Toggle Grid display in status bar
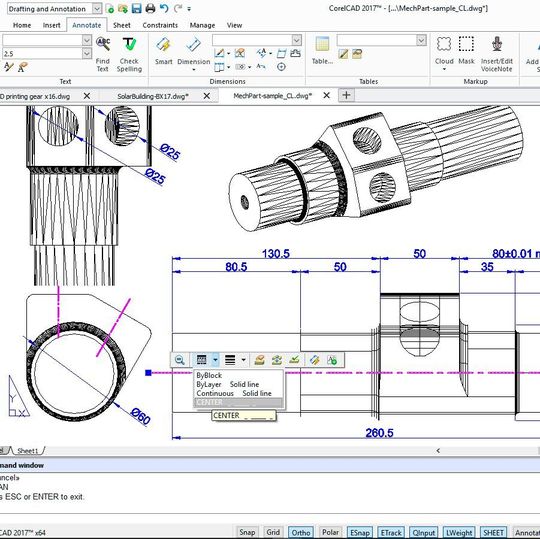Image resolution: width=540 pixels, height=539 pixels. (x=273, y=532)
